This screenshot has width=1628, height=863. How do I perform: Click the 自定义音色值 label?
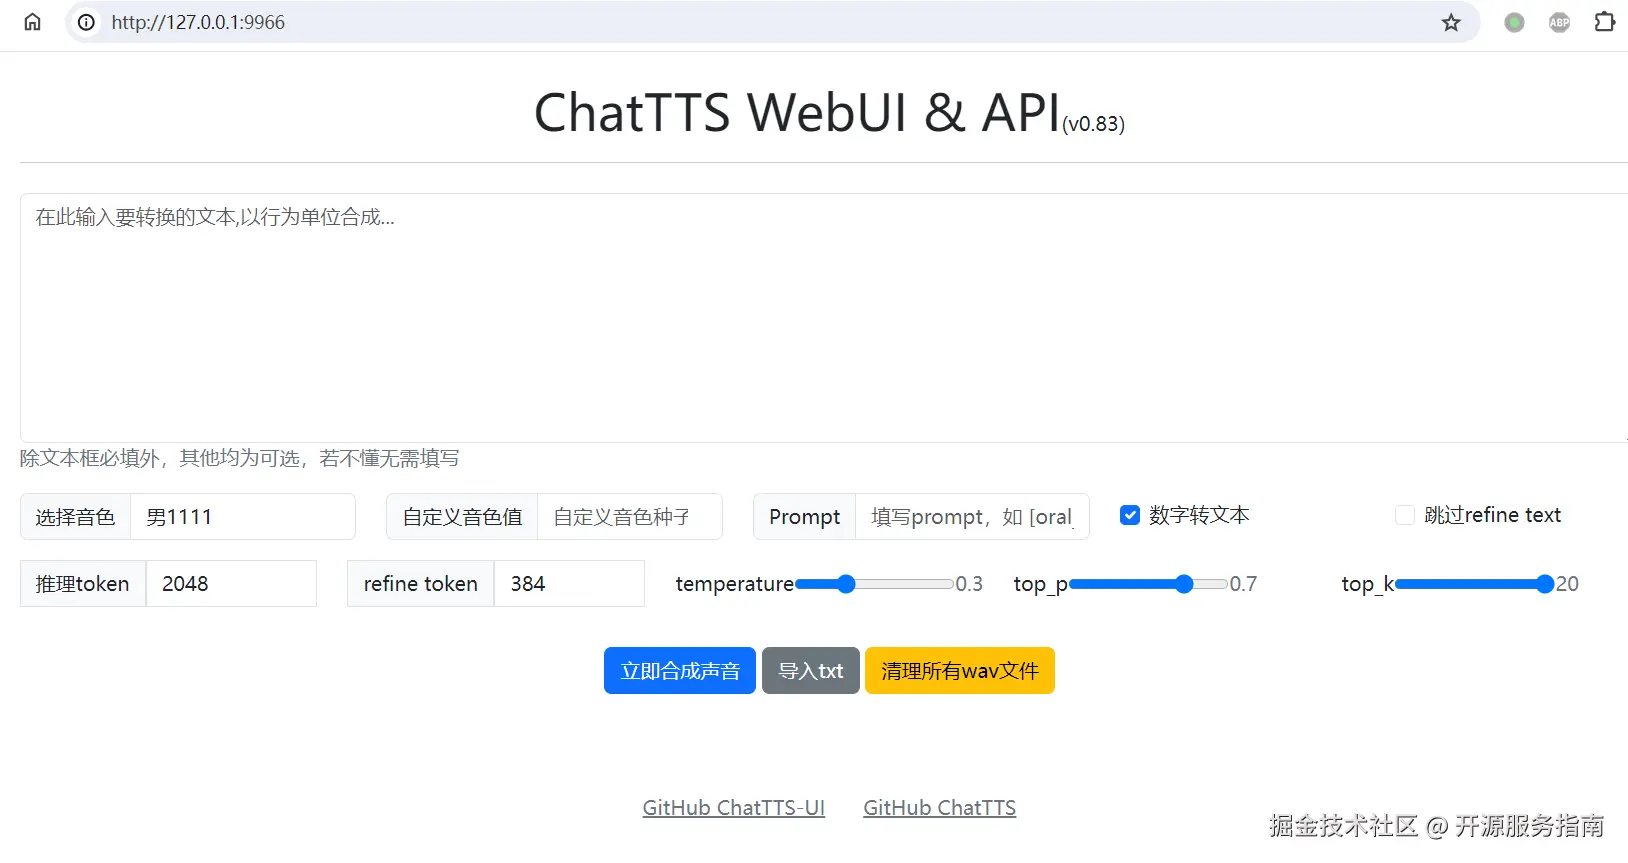point(462,517)
